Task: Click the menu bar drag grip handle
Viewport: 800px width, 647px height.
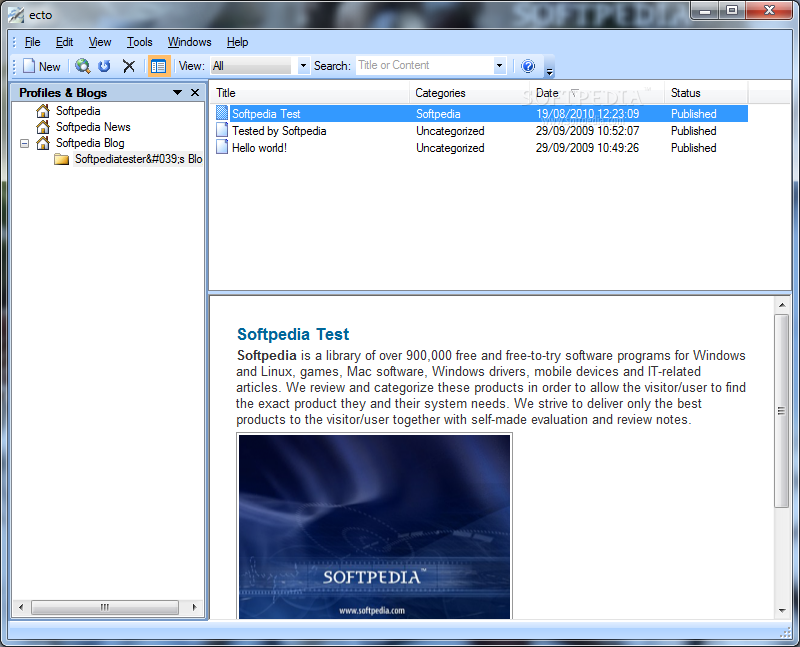Action: point(14,42)
